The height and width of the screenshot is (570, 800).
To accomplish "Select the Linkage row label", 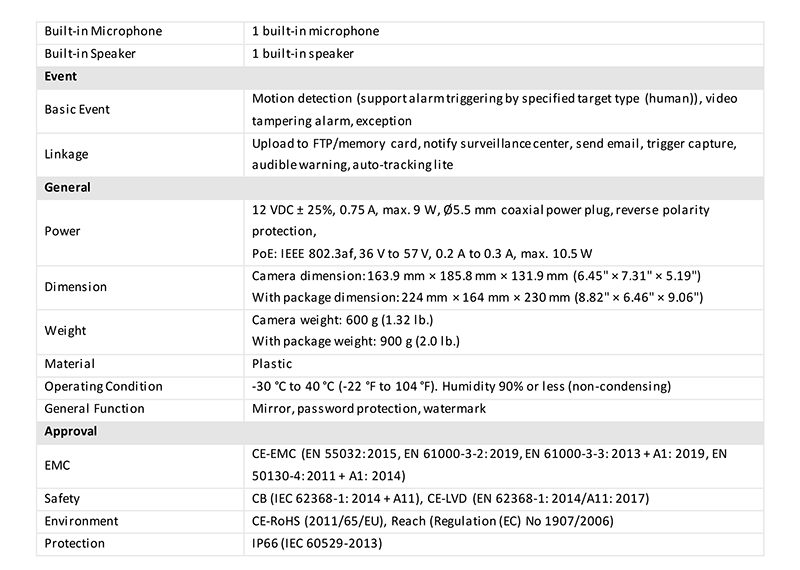I will [67, 154].
